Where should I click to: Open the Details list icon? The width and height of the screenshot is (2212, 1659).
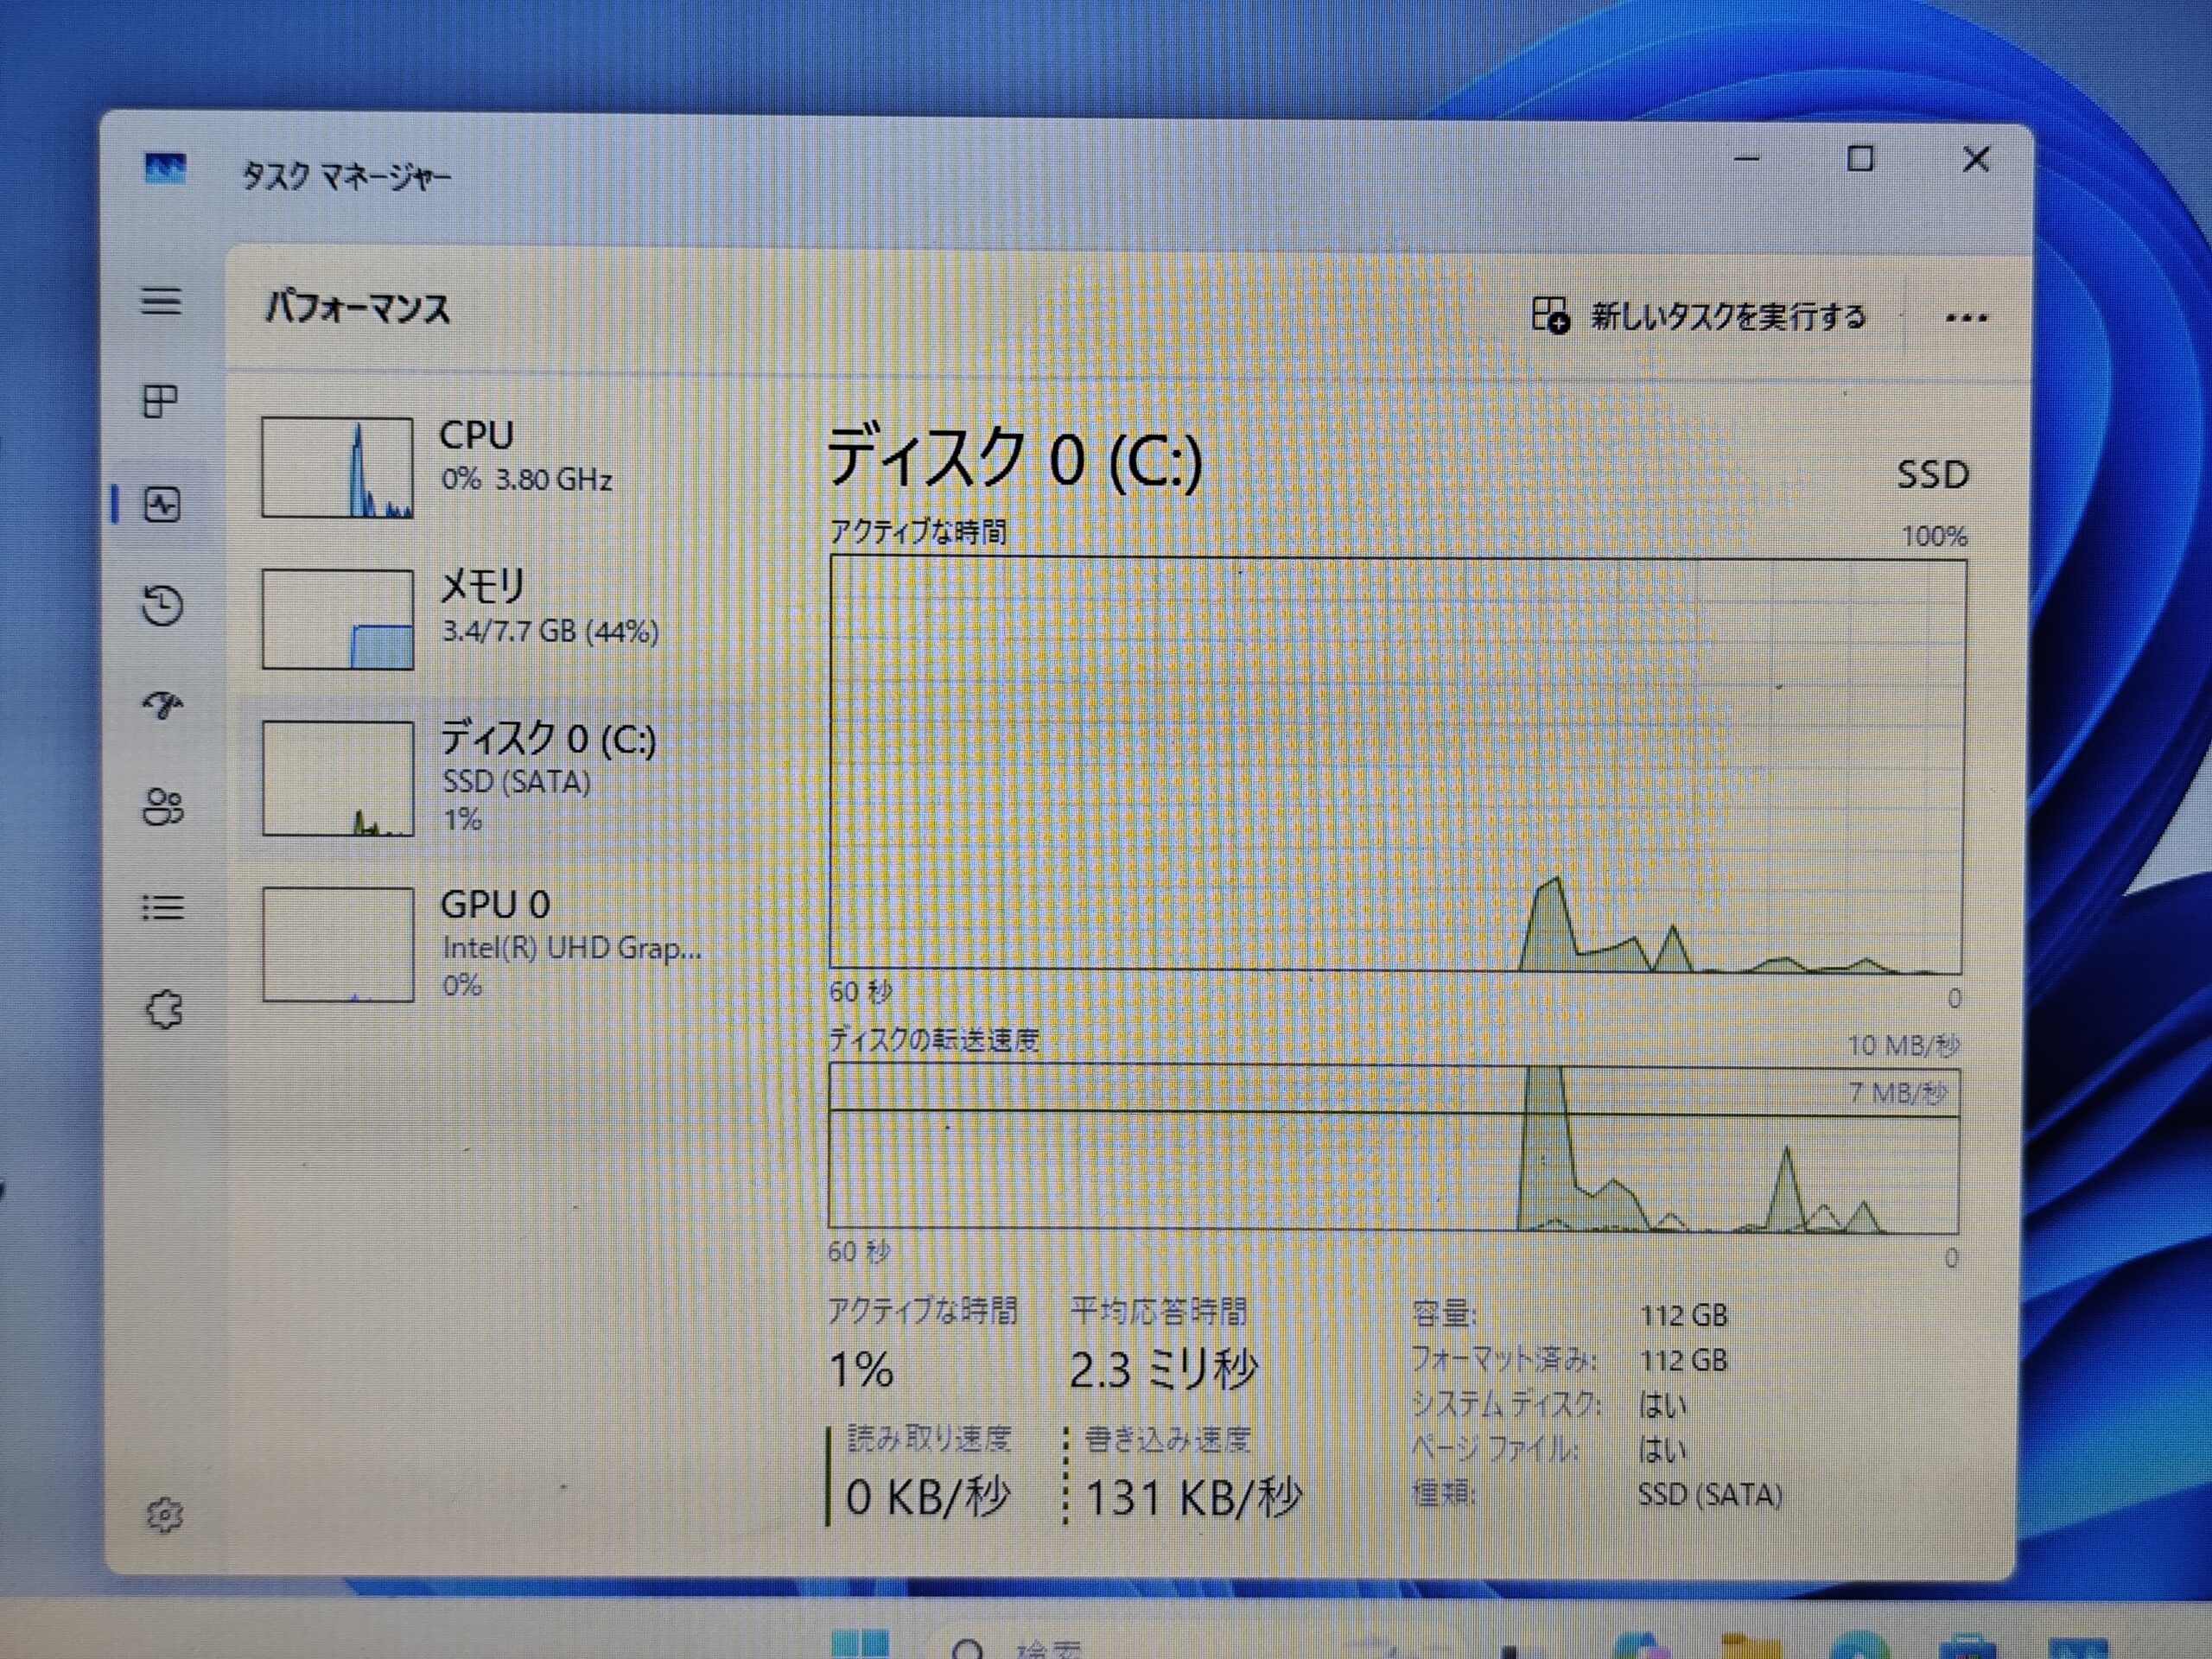click(163, 908)
